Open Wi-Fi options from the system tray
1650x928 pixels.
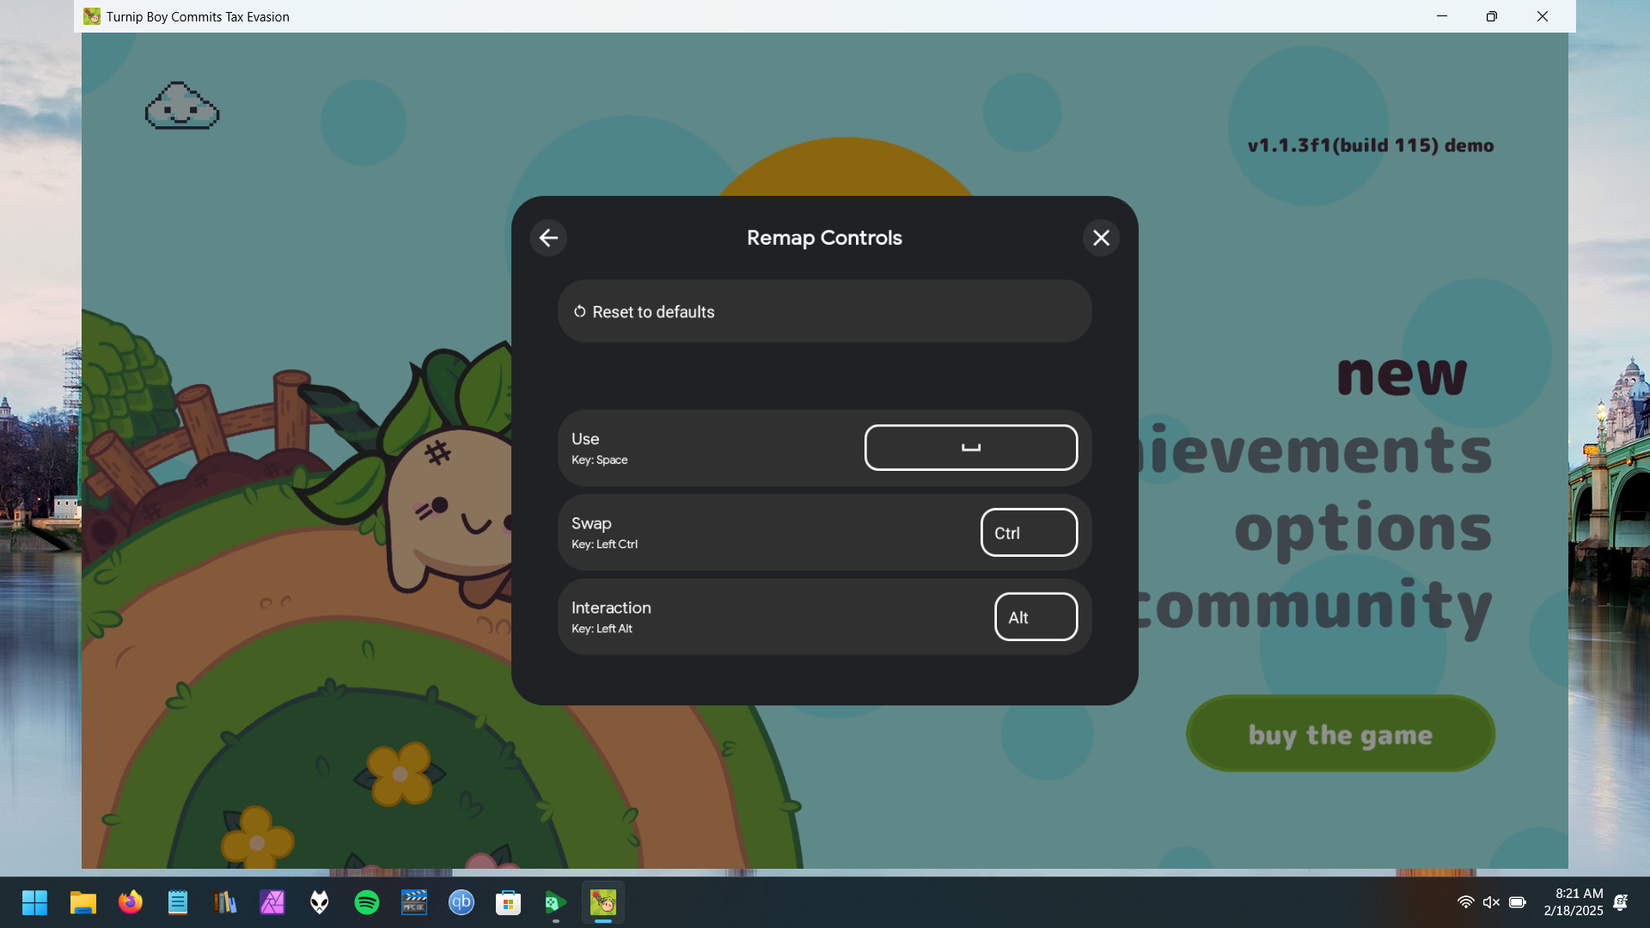[1465, 902]
